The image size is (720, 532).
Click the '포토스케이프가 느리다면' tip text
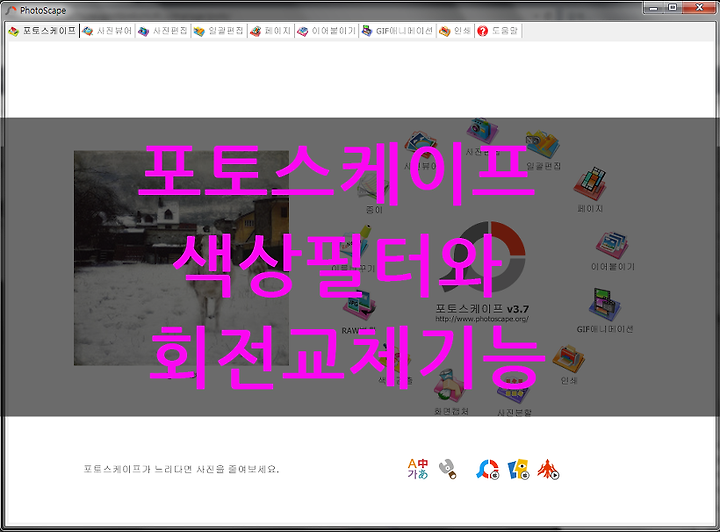click(181, 469)
